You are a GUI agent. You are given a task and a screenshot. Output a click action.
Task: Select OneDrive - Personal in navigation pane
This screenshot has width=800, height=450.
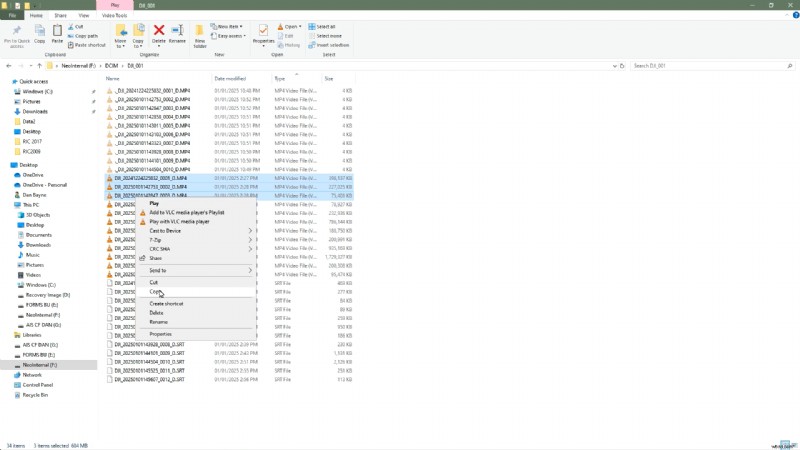(45, 186)
